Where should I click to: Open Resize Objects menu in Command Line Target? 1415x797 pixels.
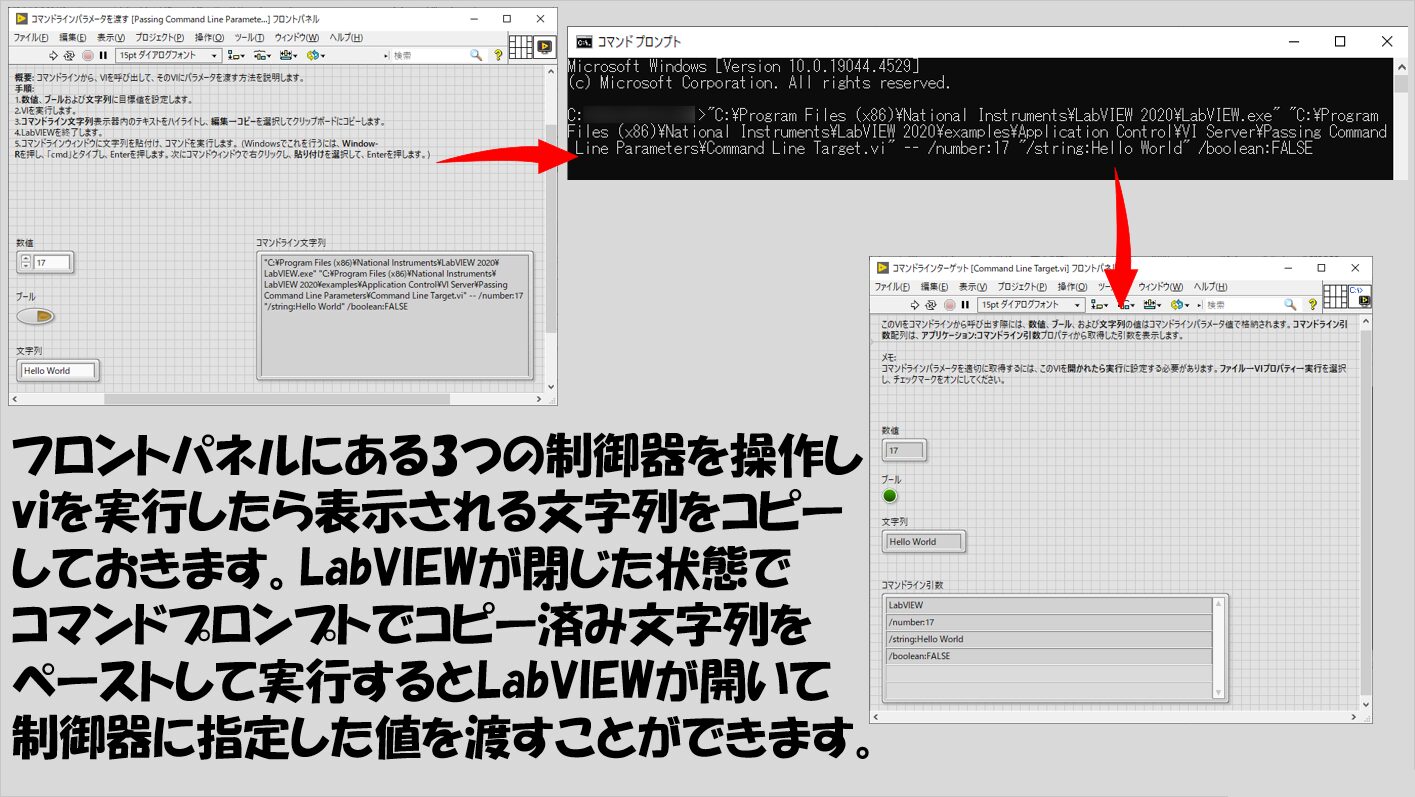tap(1153, 305)
